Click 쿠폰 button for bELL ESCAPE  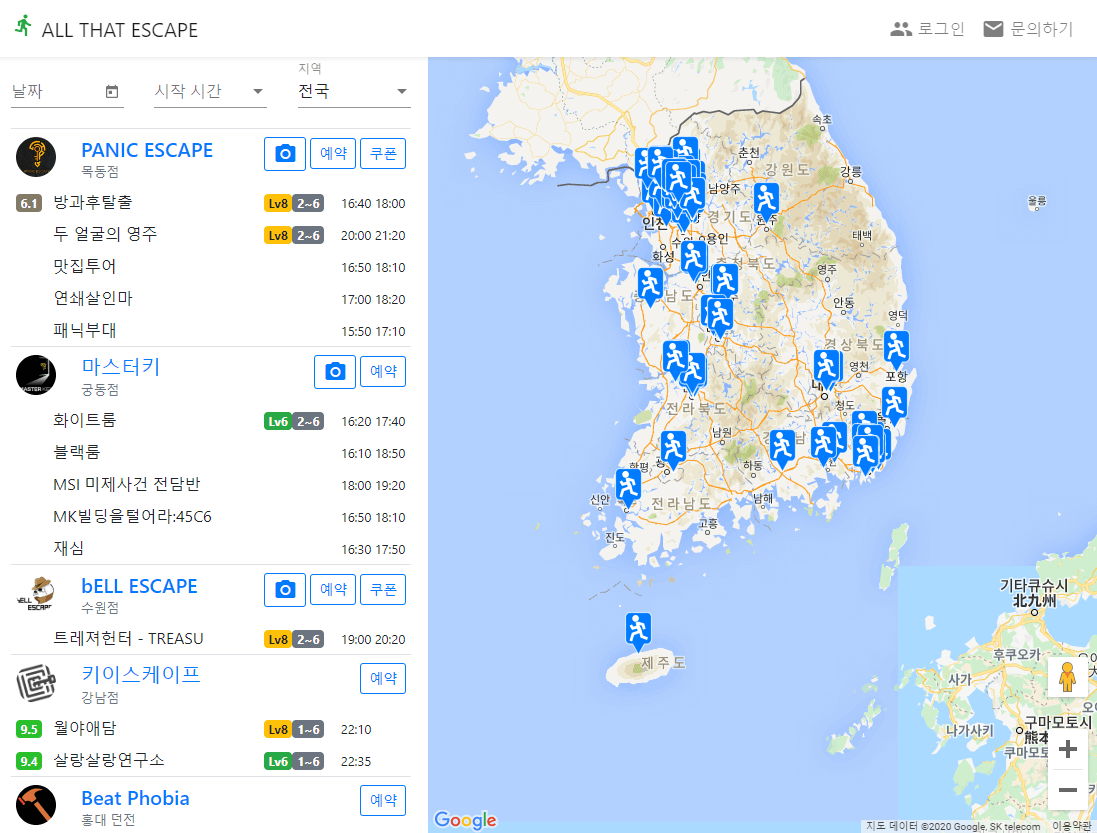coord(383,589)
